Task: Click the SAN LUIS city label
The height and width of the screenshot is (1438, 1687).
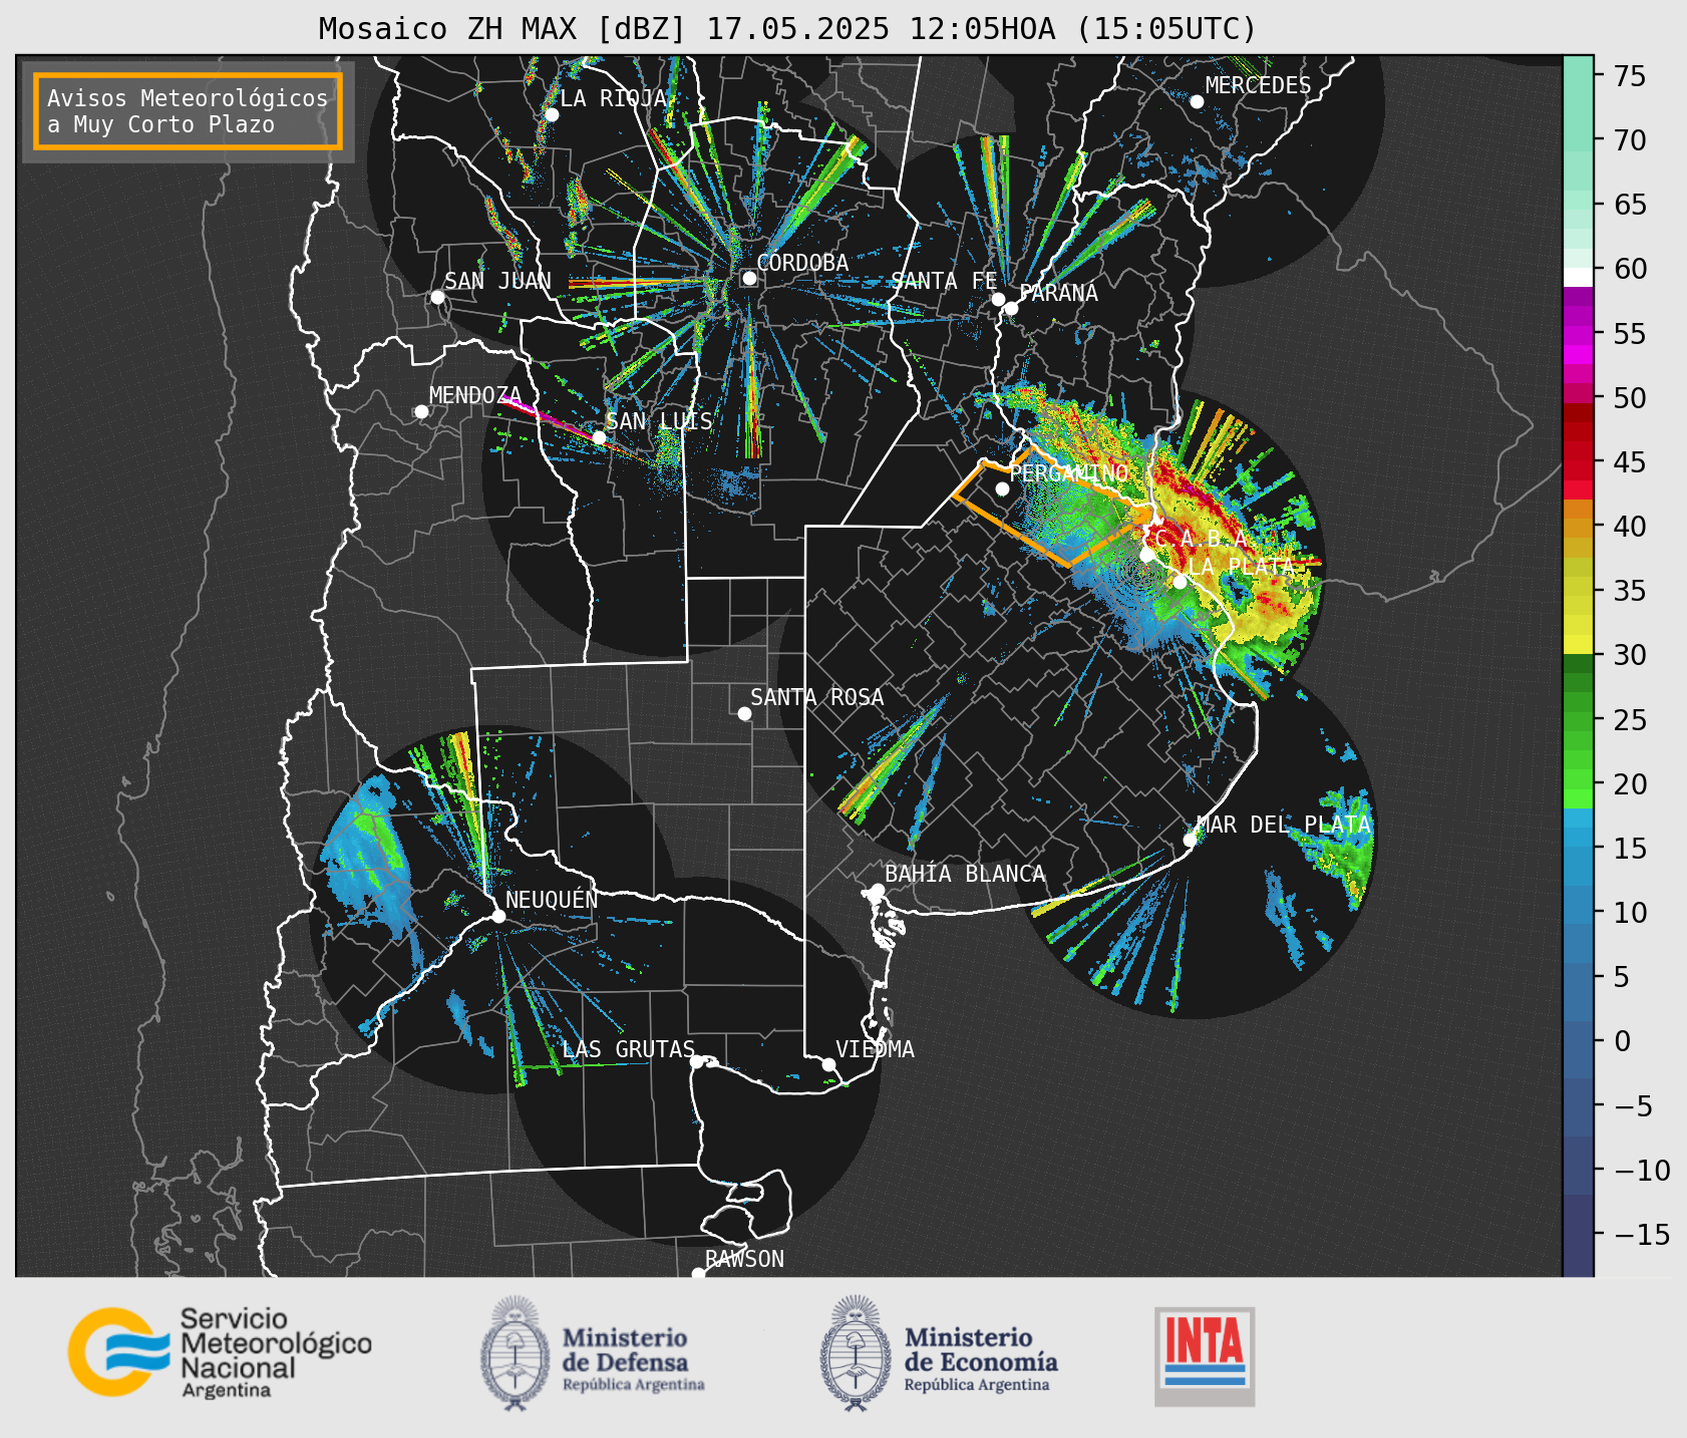Action: [659, 421]
